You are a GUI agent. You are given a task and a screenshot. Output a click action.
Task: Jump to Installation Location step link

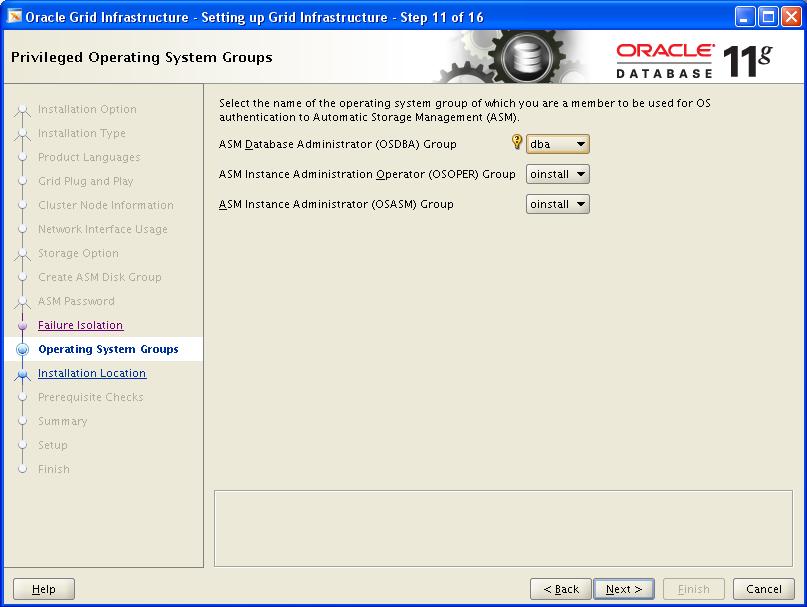[92, 373]
